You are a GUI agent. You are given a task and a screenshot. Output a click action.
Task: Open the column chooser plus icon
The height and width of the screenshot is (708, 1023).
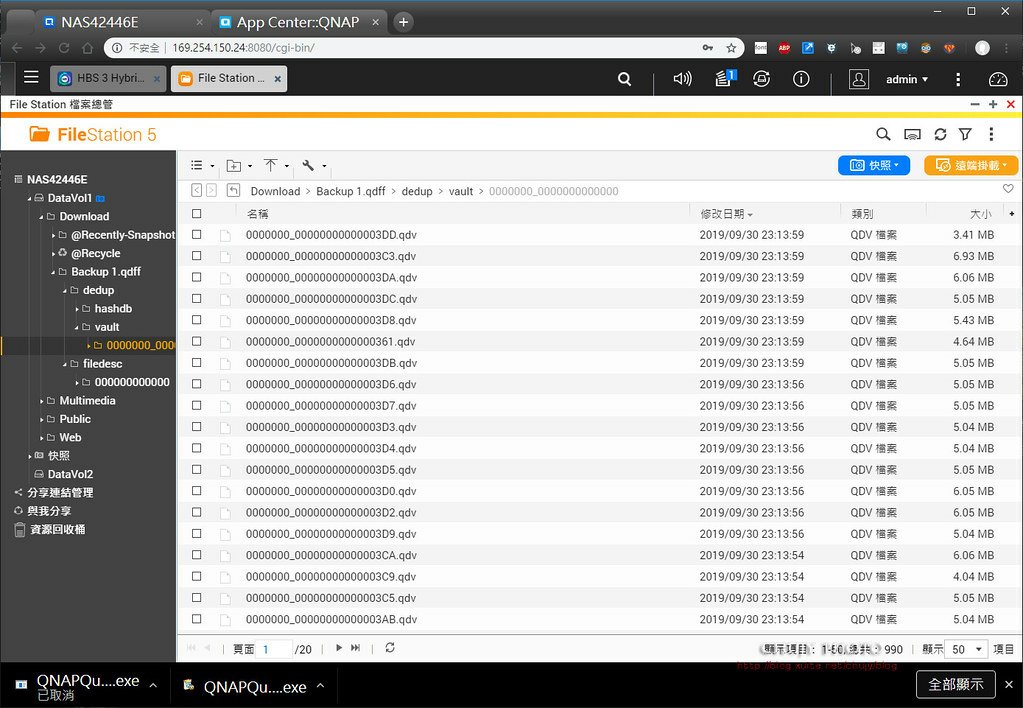pyautogui.click(x=1012, y=213)
